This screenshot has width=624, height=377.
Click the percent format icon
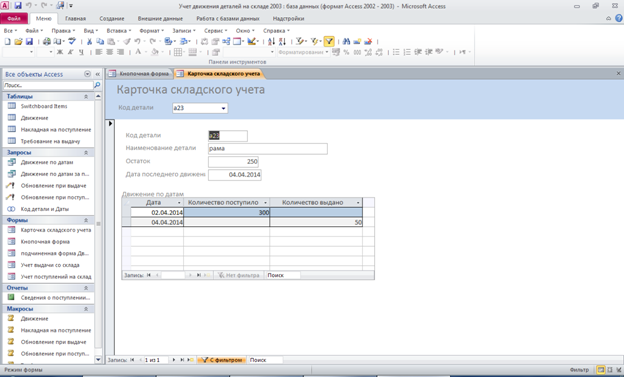346,52
